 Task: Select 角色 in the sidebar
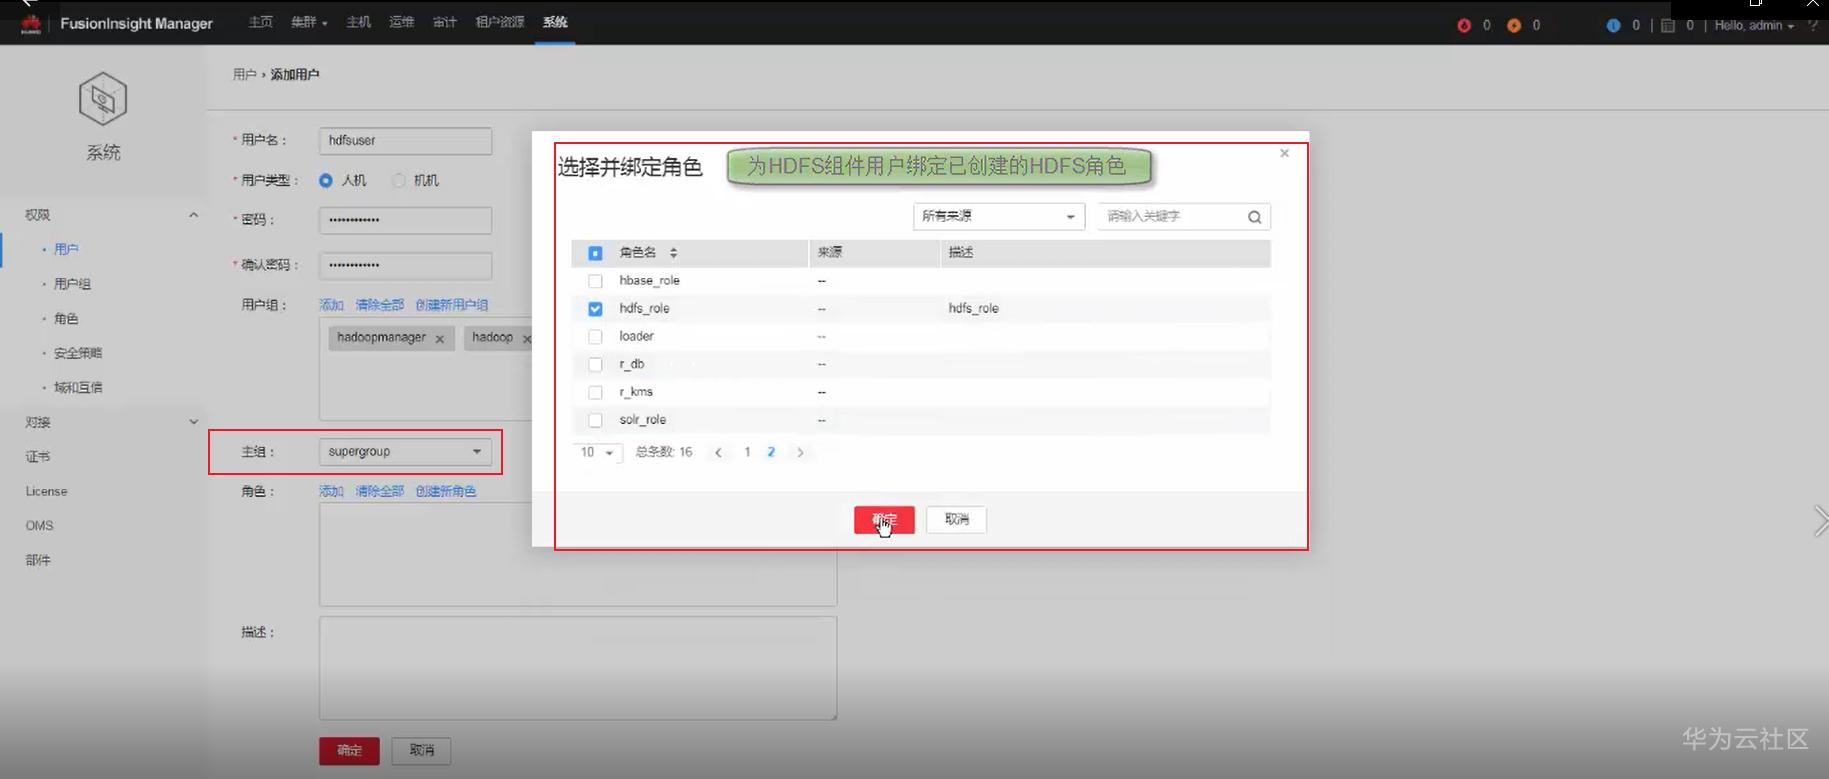(x=66, y=319)
